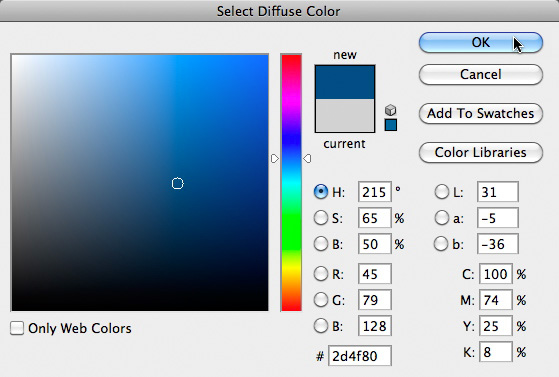559x377 pixels.
Task: Select the R red radio button
Action: (x=321, y=274)
